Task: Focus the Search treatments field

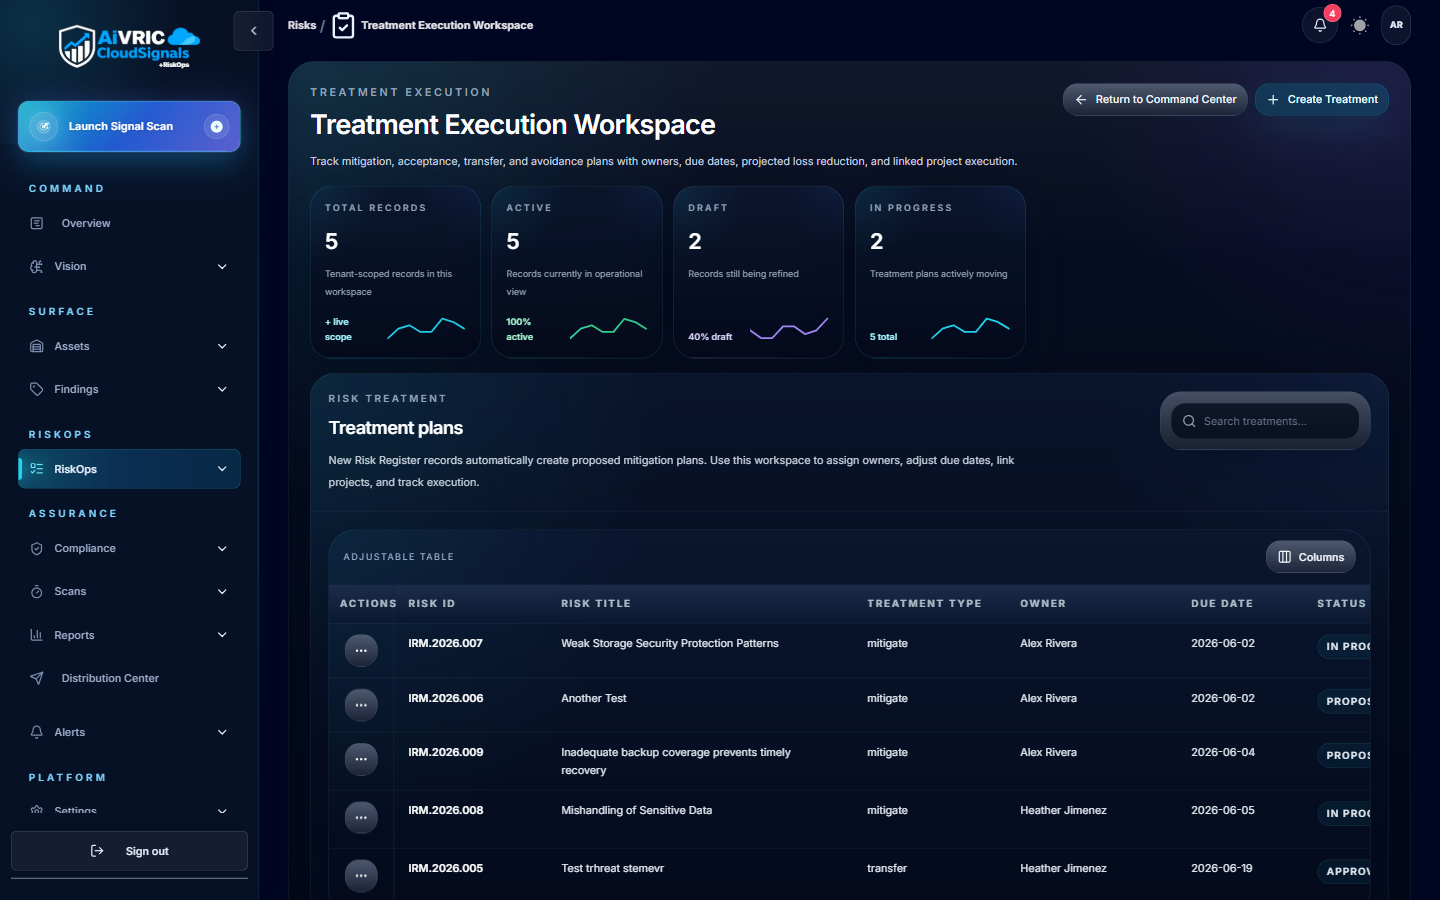Action: coord(1265,421)
